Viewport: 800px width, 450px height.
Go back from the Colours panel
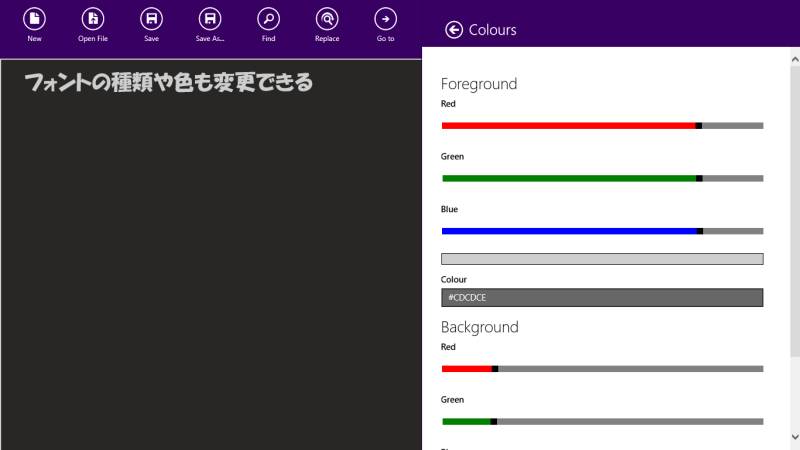454,30
